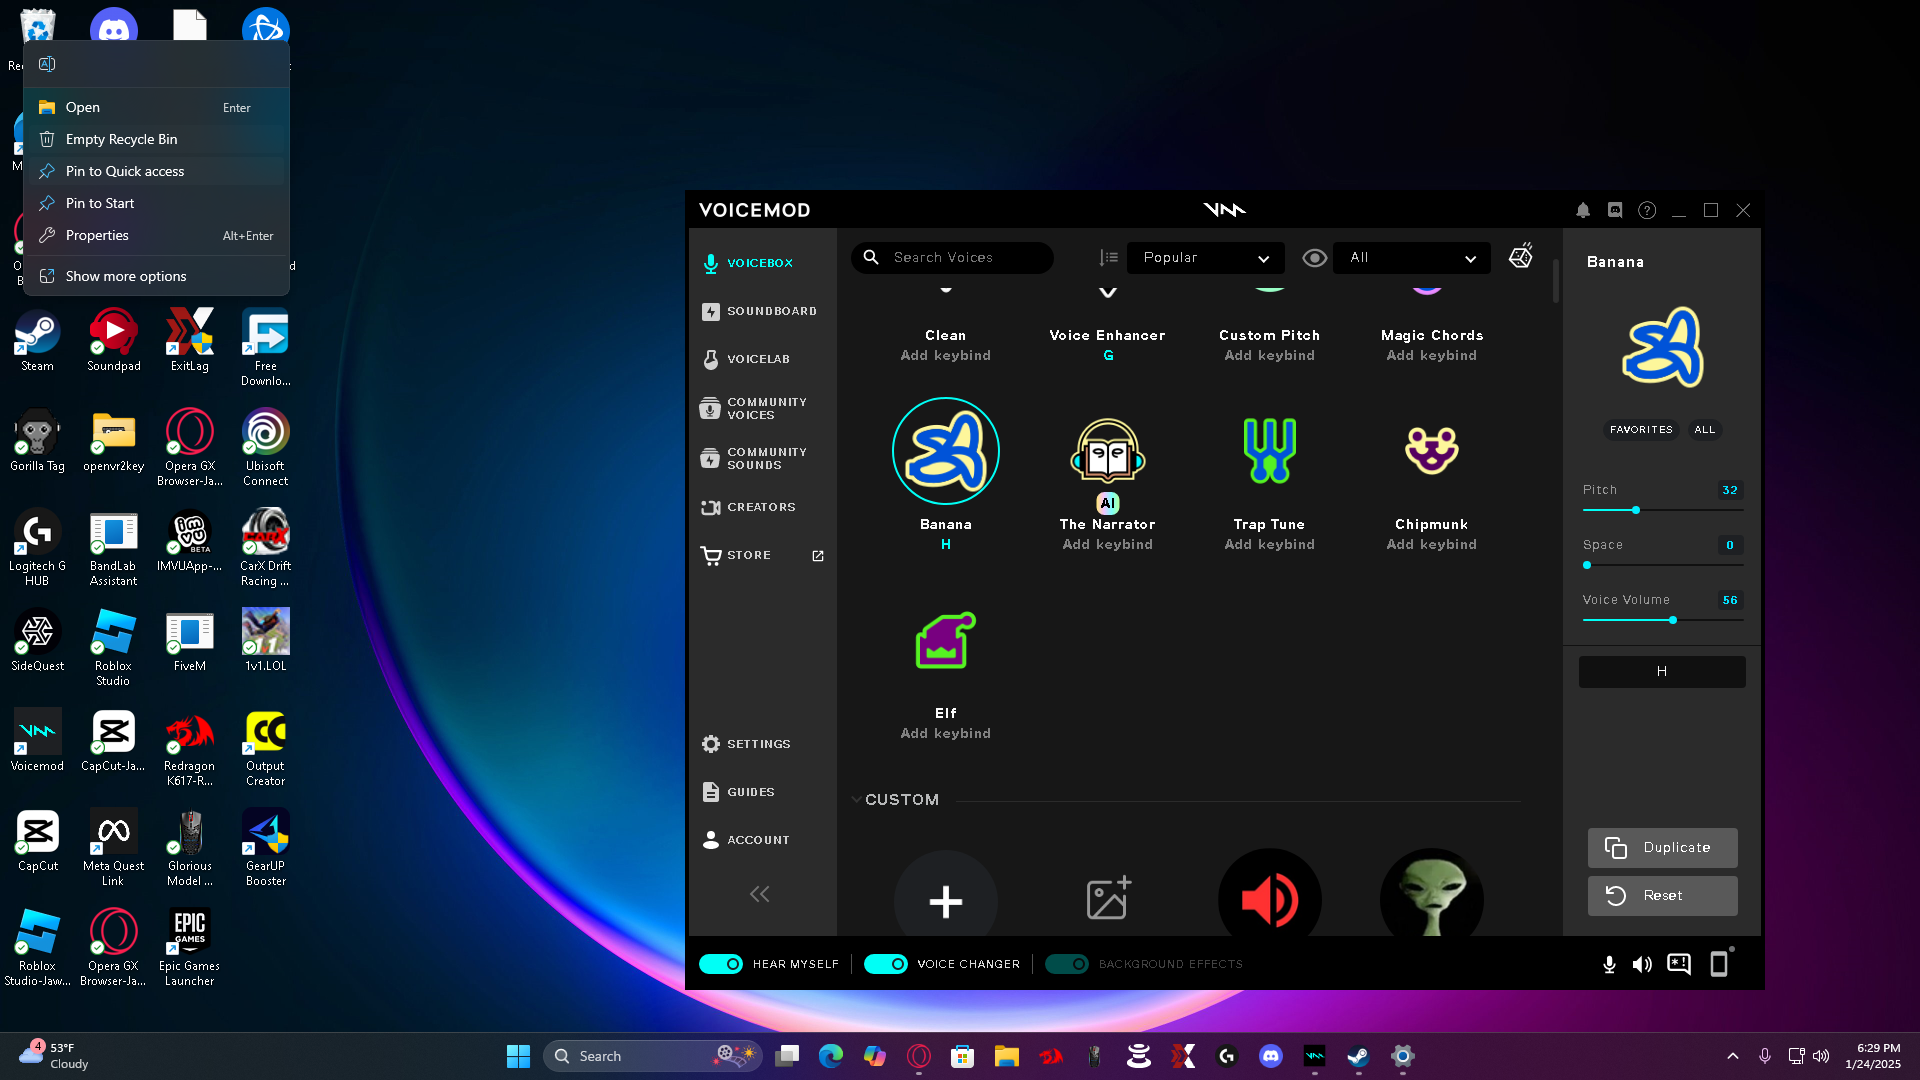Open the Soundboard tab
Image resolution: width=1920 pixels, height=1080 pixels.
click(x=771, y=311)
